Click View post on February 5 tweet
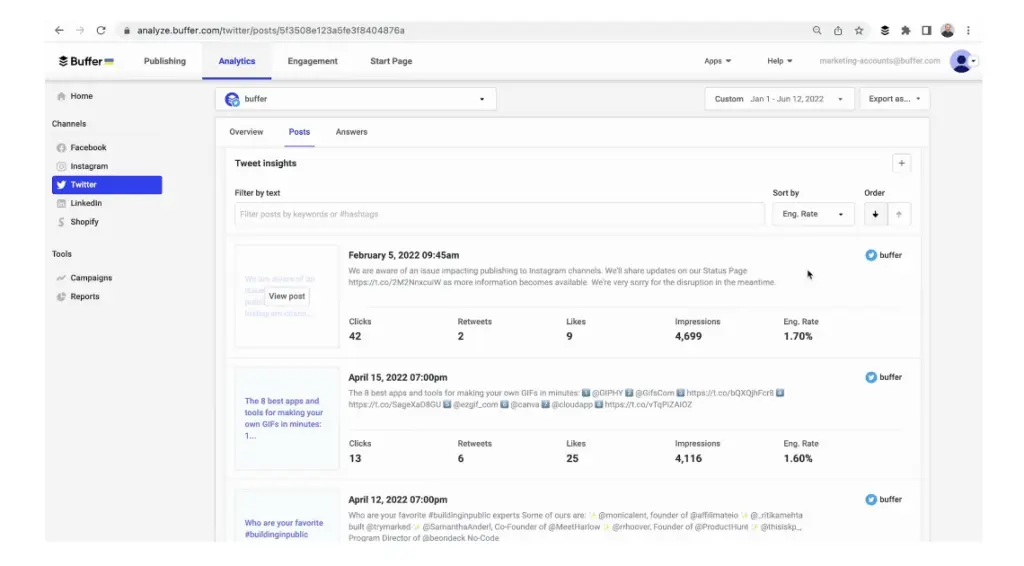The height and width of the screenshot is (566, 1024). [x=287, y=296]
